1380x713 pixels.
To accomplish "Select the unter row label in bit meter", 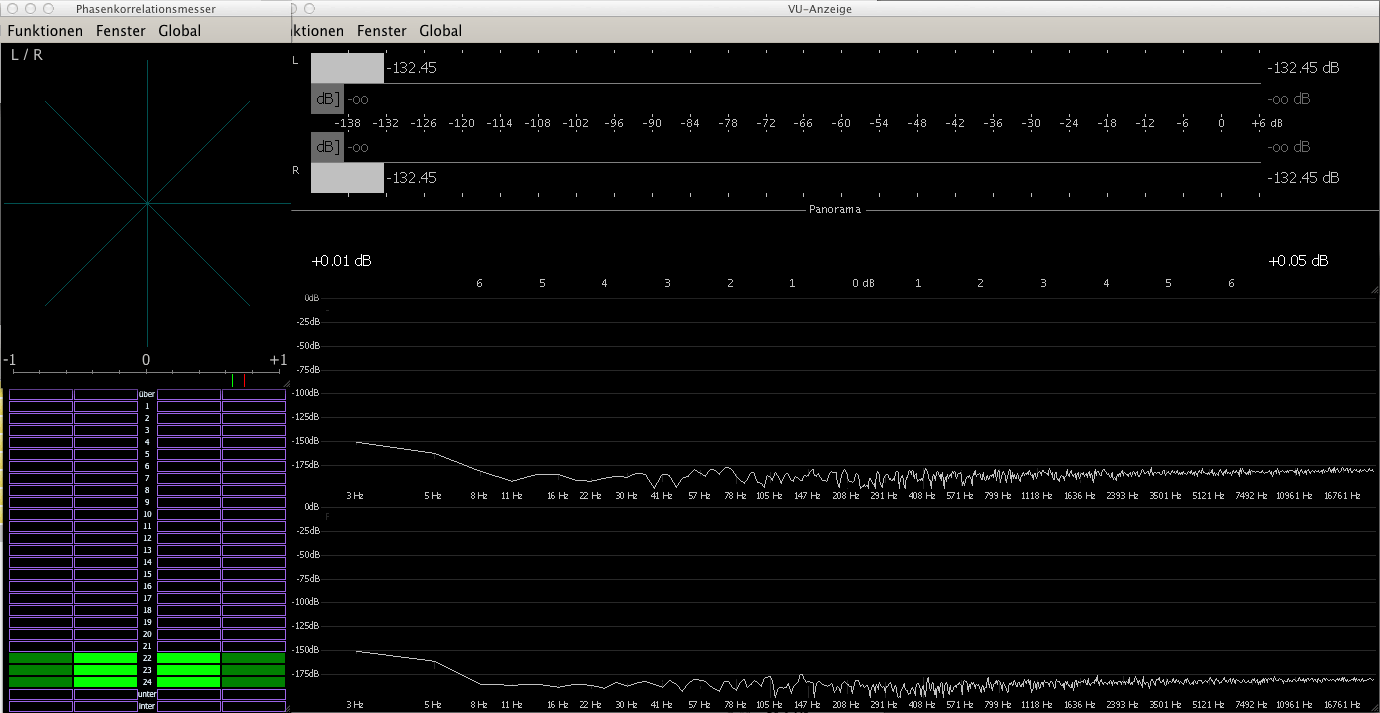I will coord(147,694).
